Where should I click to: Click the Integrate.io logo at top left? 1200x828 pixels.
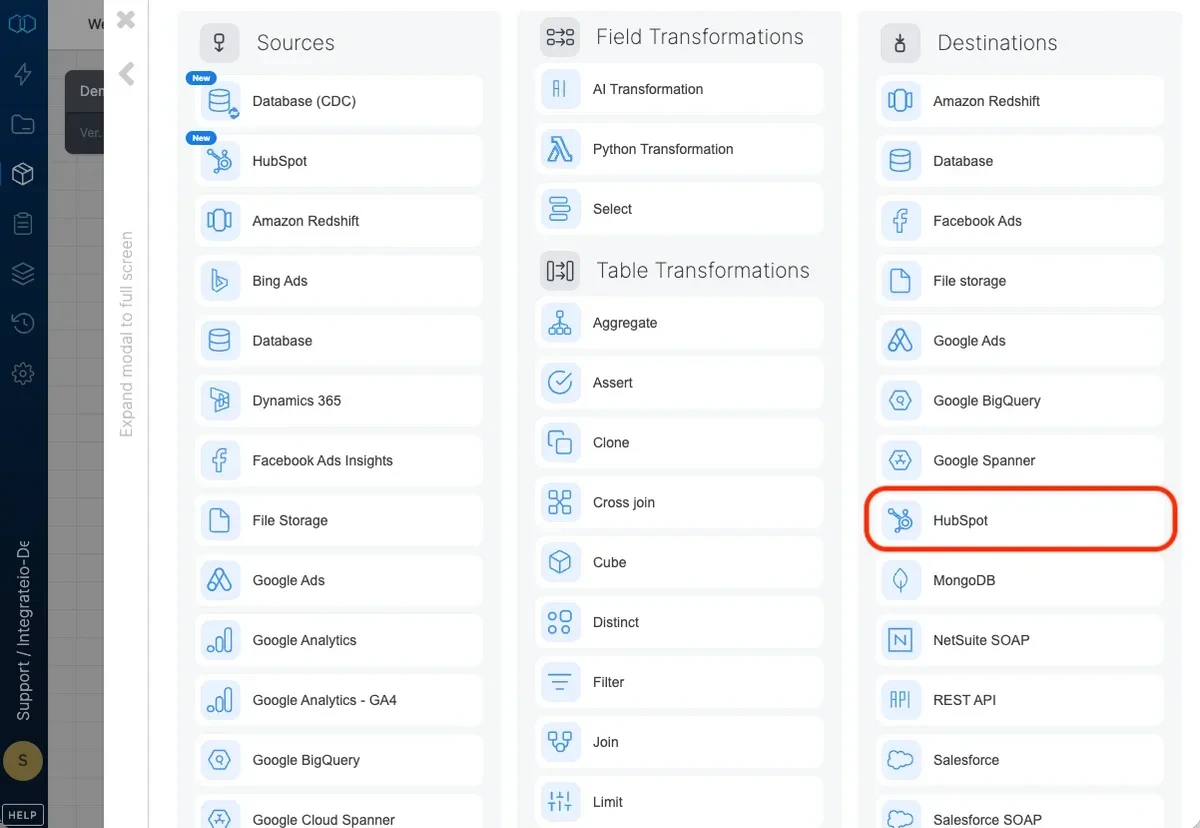click(23, 23)
